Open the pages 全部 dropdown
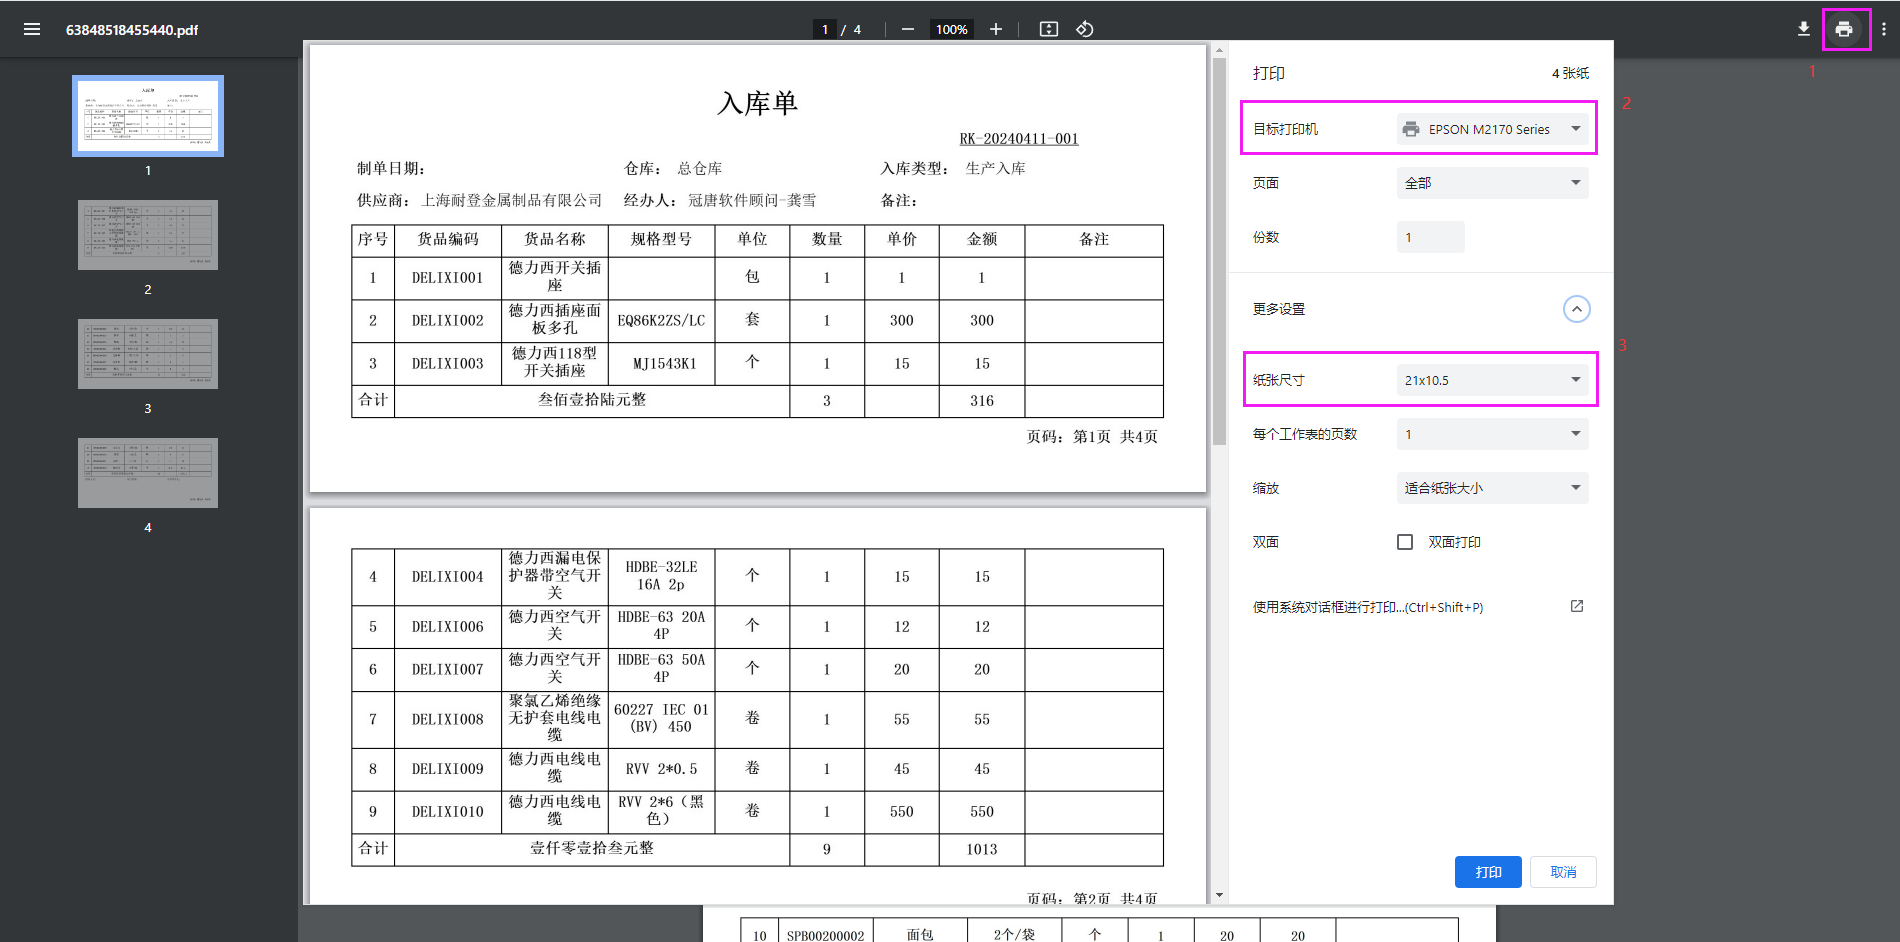 pos(1492,183)
